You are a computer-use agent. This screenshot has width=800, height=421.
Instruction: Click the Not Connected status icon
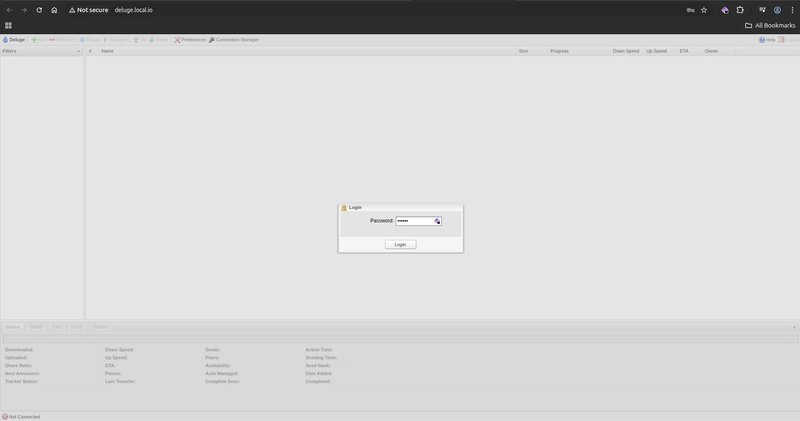pos(5,416)
